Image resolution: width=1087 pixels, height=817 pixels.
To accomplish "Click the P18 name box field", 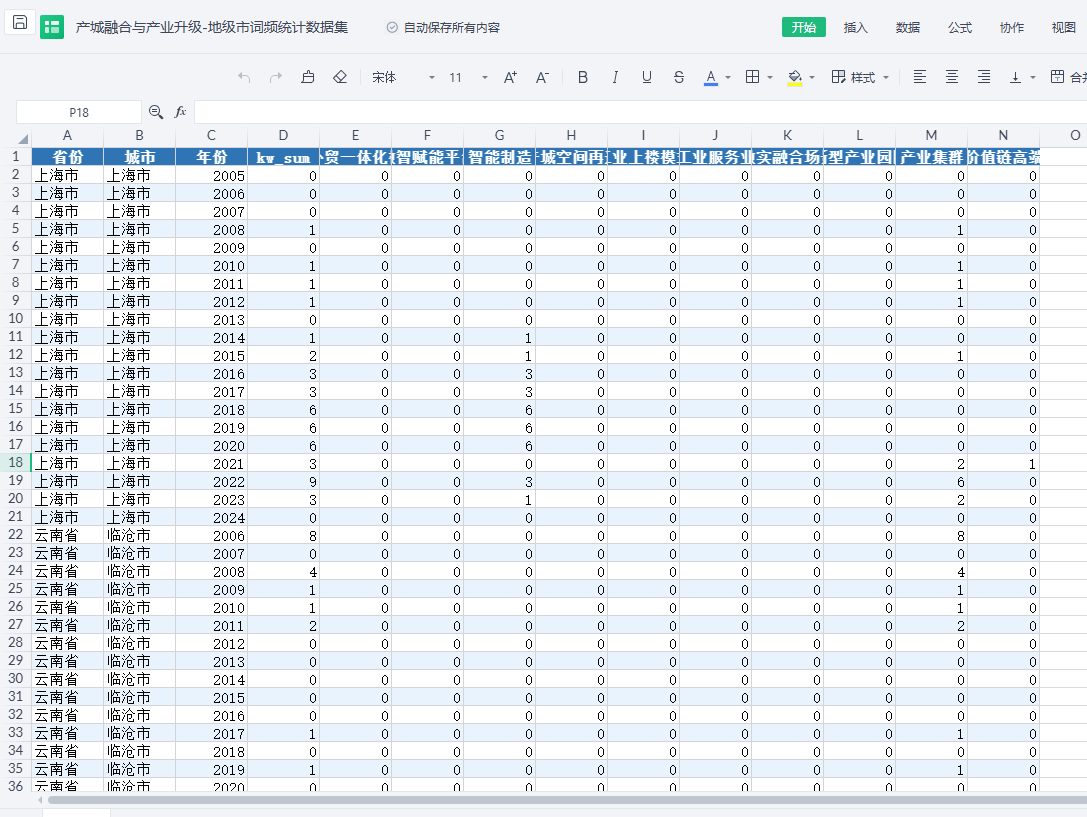I will pyautogui.click(x=79, y=112).
